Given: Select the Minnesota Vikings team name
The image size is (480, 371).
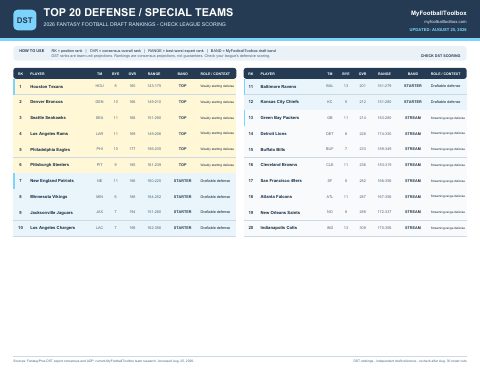Looking at the screenshot, I should (x=49, y=197).
